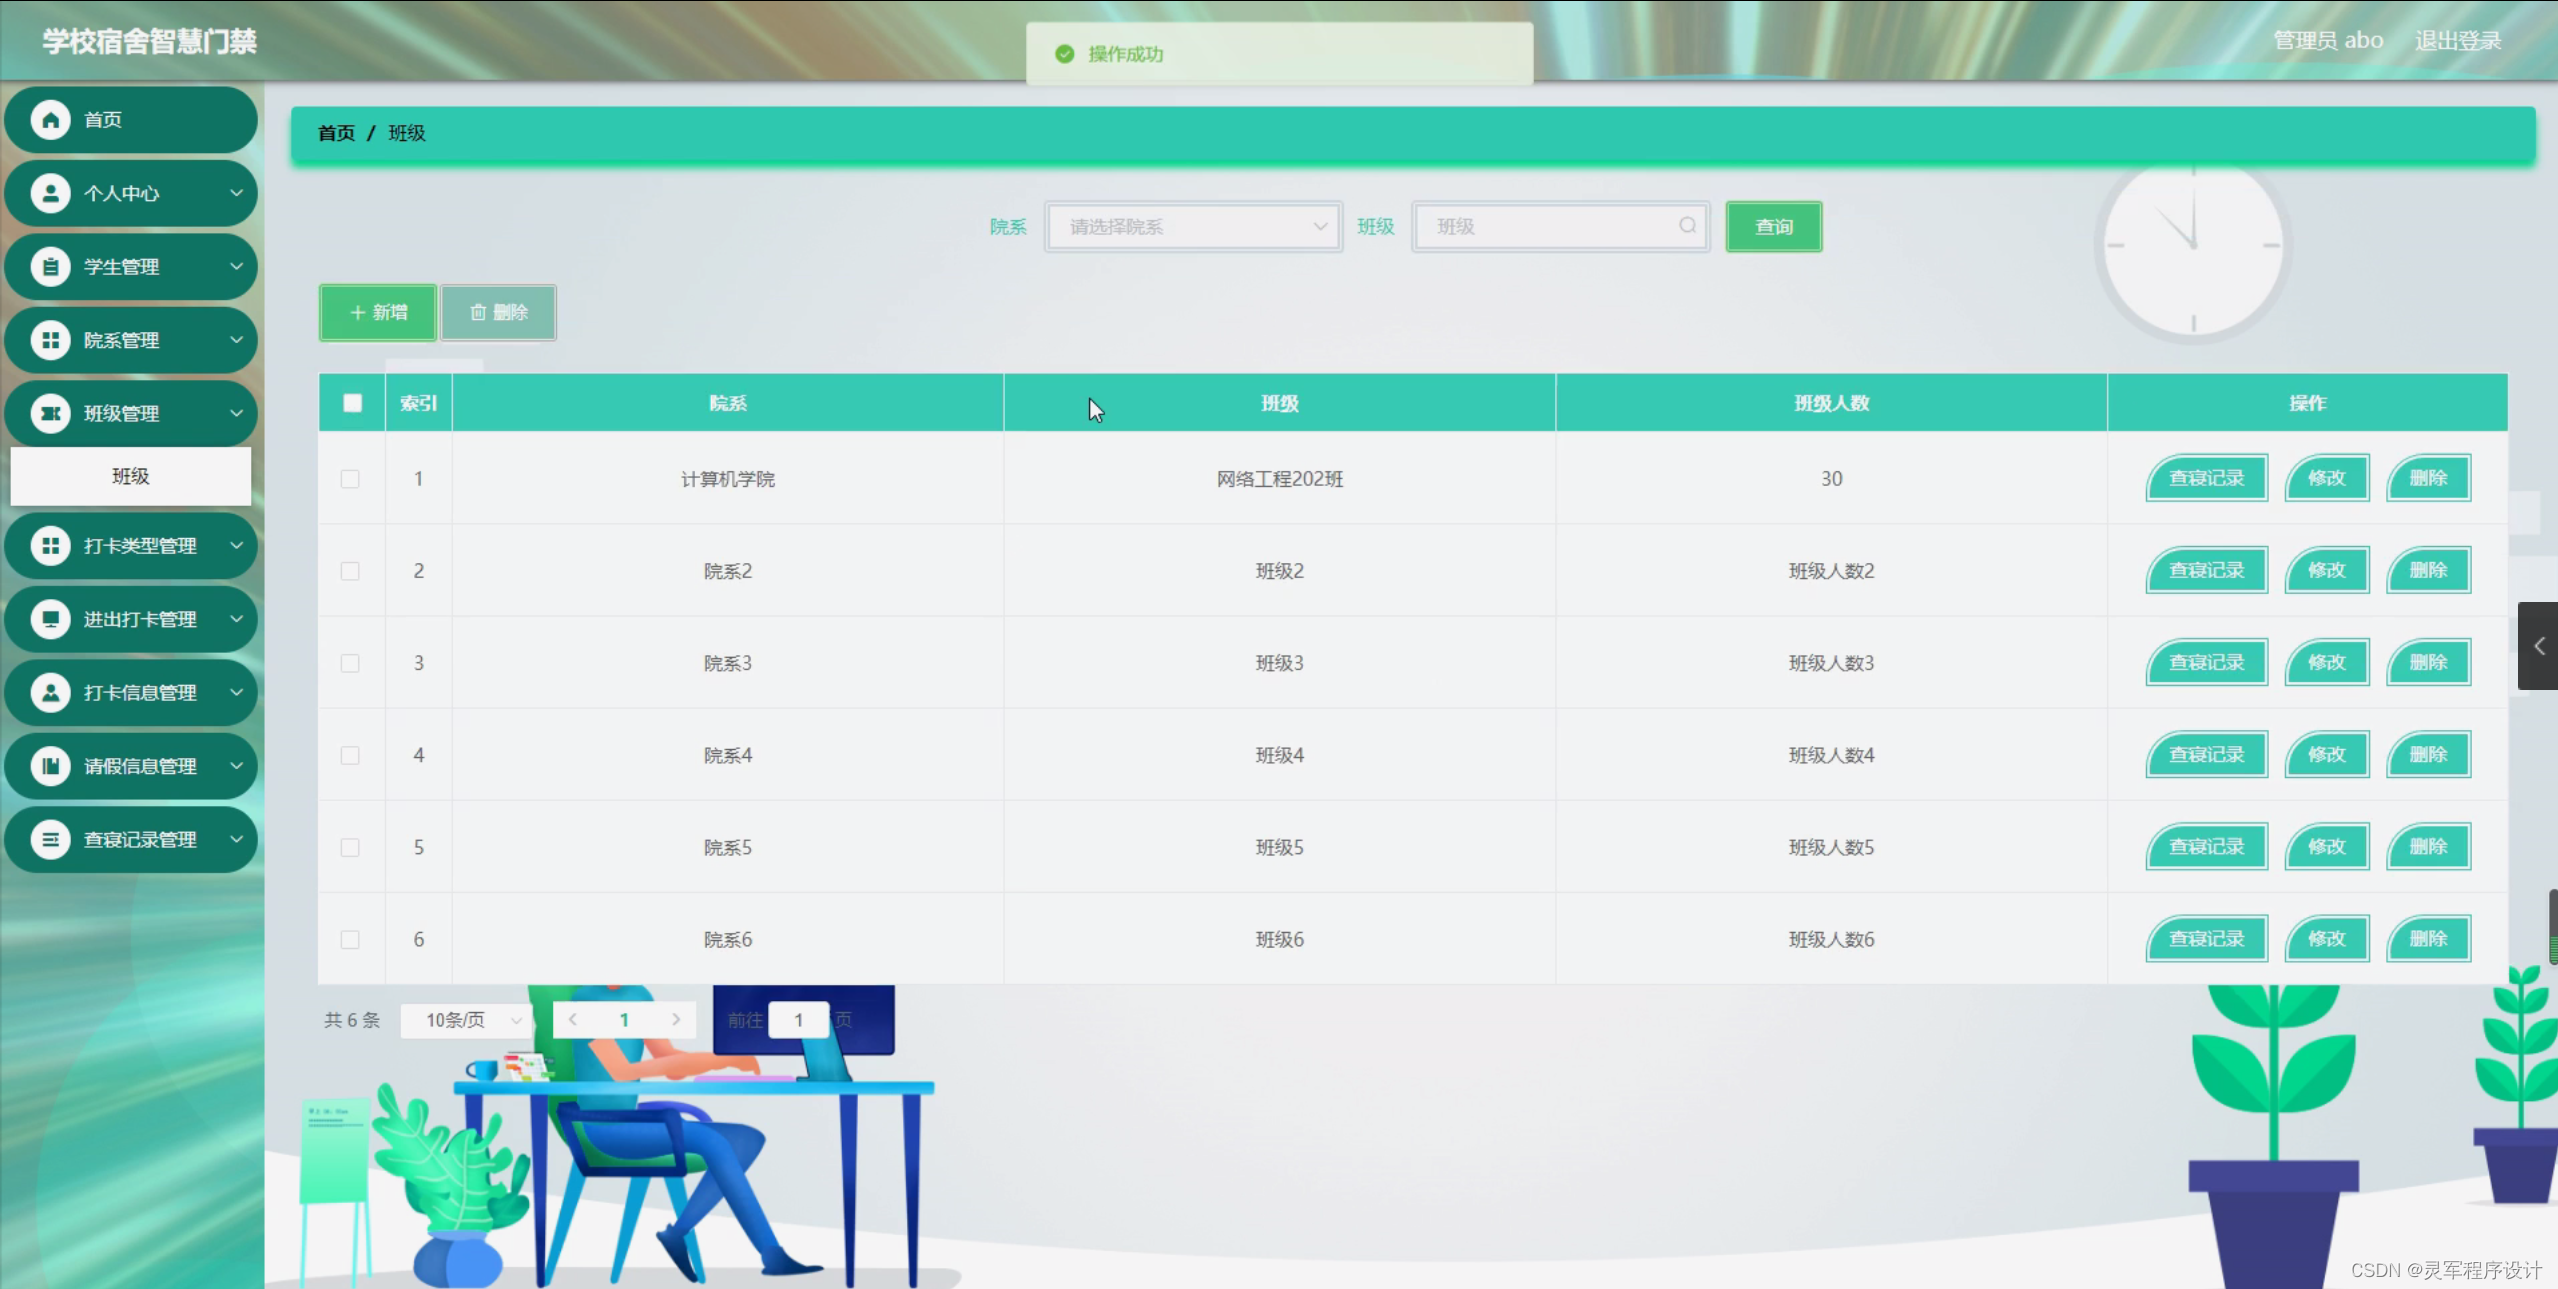Click the search magnifier in 班级 field
2558x1289 pixels.
[x=1687, y=226]
